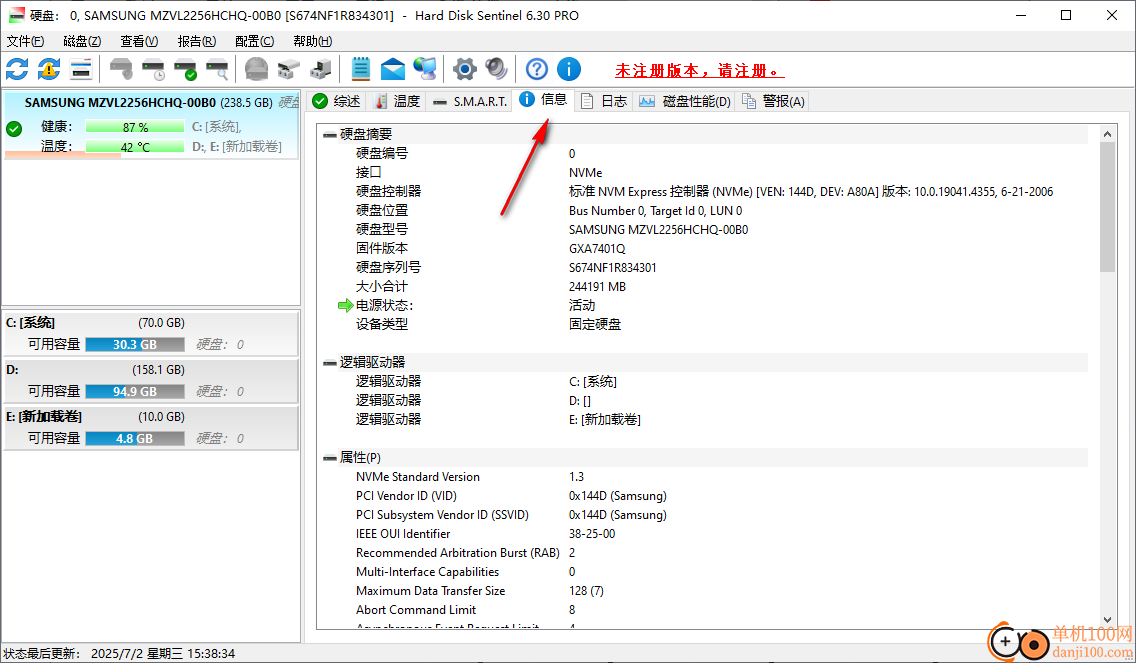The width and height of the screenshot is (1136, 663).
Task: Open the 配置(C) menu
Action: (x=254, y=41)
